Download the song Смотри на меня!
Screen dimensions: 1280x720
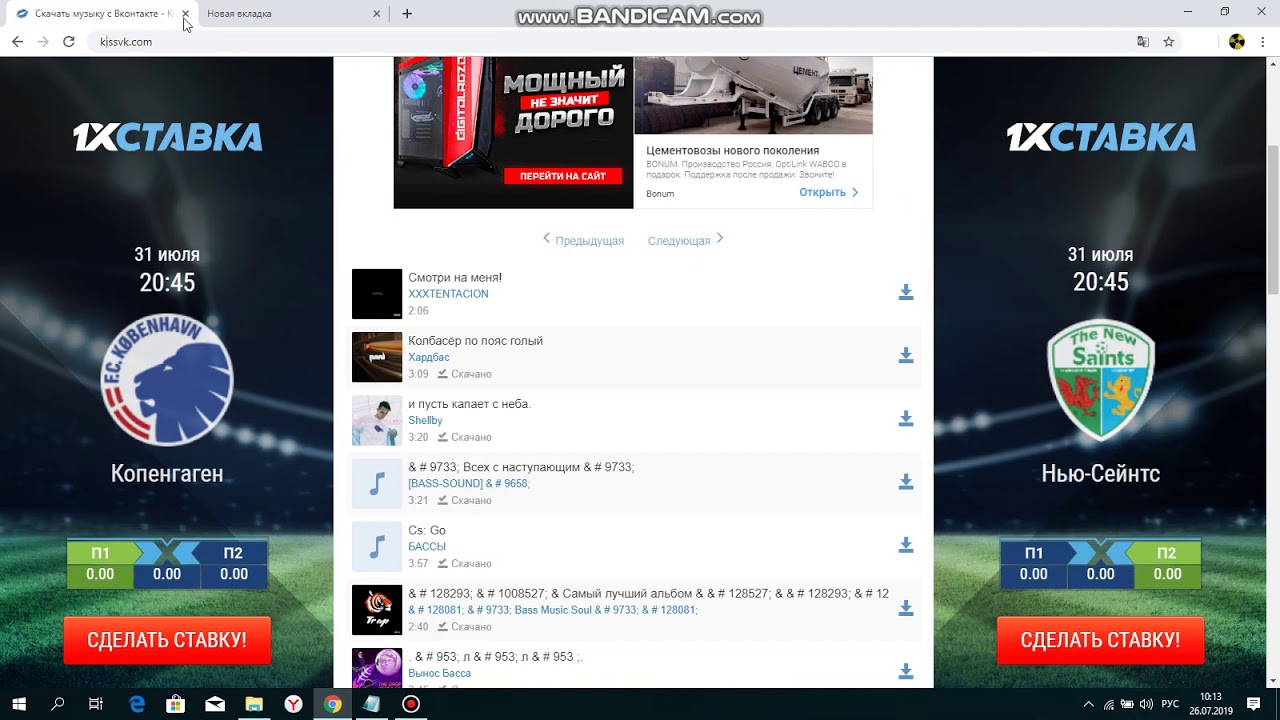click(906, 292)
